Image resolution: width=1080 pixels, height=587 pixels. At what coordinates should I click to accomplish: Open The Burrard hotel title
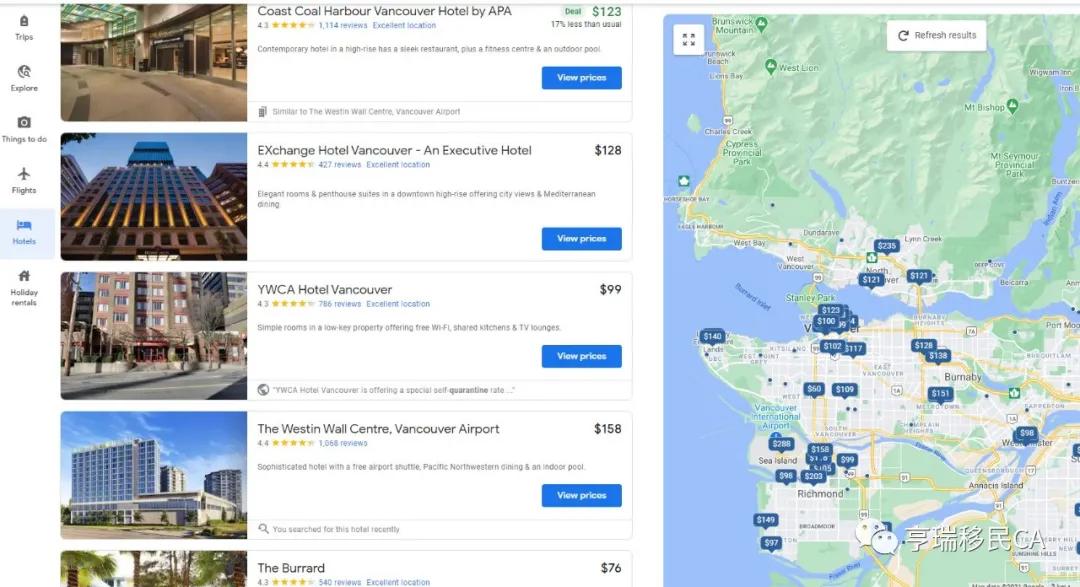tap(291, 568)
